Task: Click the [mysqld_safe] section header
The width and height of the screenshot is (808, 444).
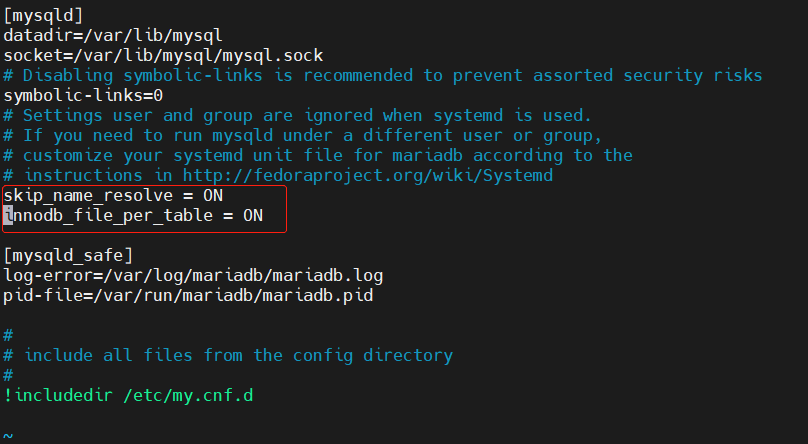Action: [68, 255]
